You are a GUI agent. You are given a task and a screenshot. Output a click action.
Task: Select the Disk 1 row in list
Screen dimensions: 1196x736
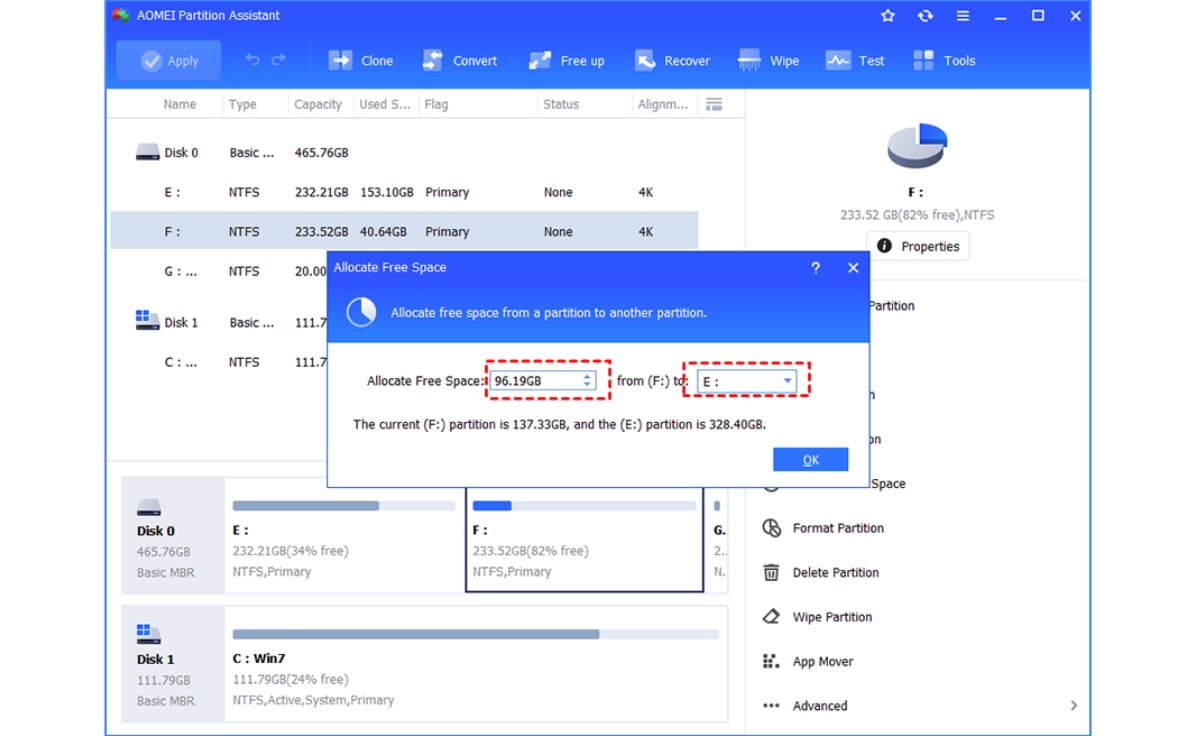[220, 322]
